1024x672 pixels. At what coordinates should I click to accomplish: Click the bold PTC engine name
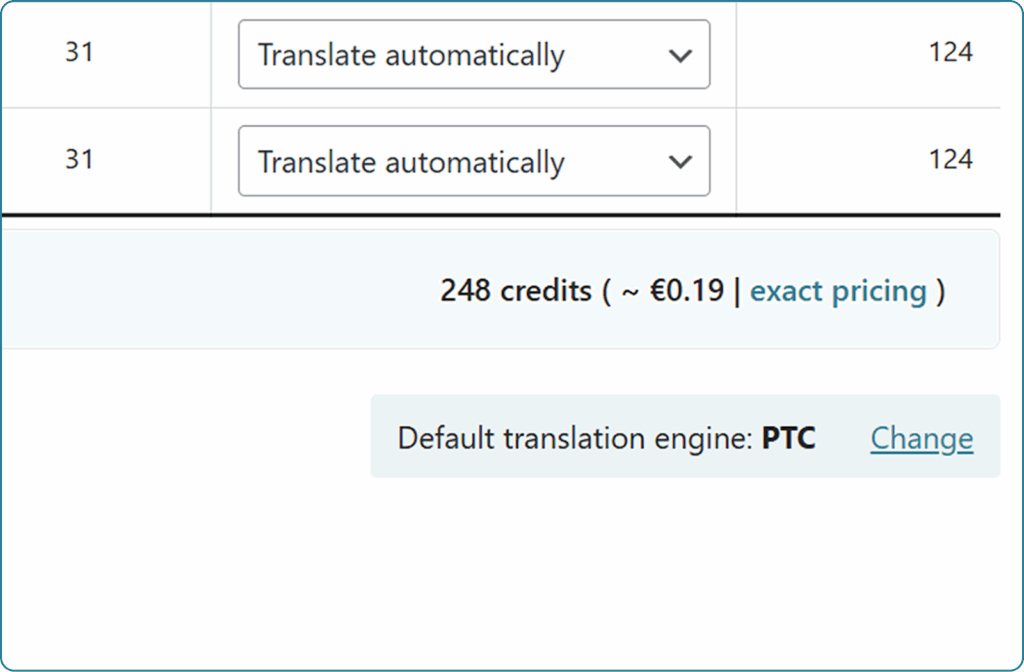tap(788, 438)
